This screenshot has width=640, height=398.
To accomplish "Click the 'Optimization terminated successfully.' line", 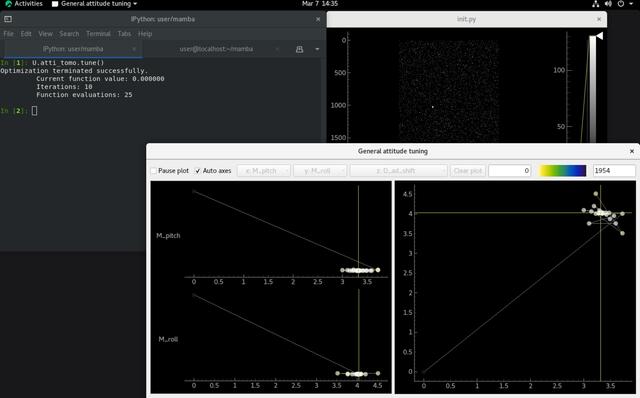I will tap(74, 71).
